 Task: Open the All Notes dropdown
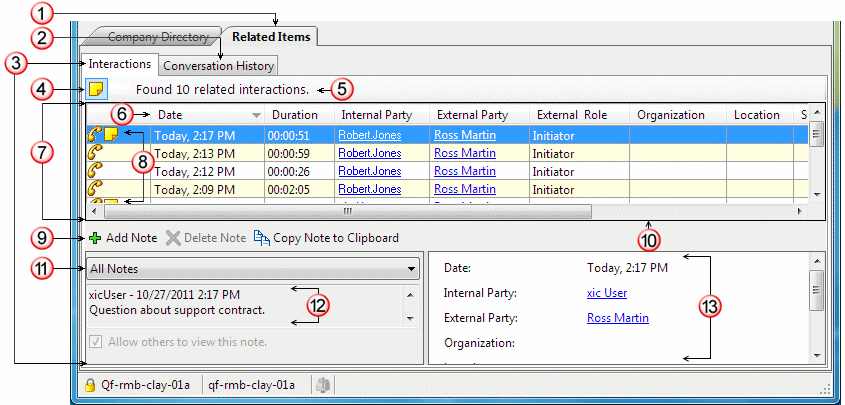tap(411, 268)
